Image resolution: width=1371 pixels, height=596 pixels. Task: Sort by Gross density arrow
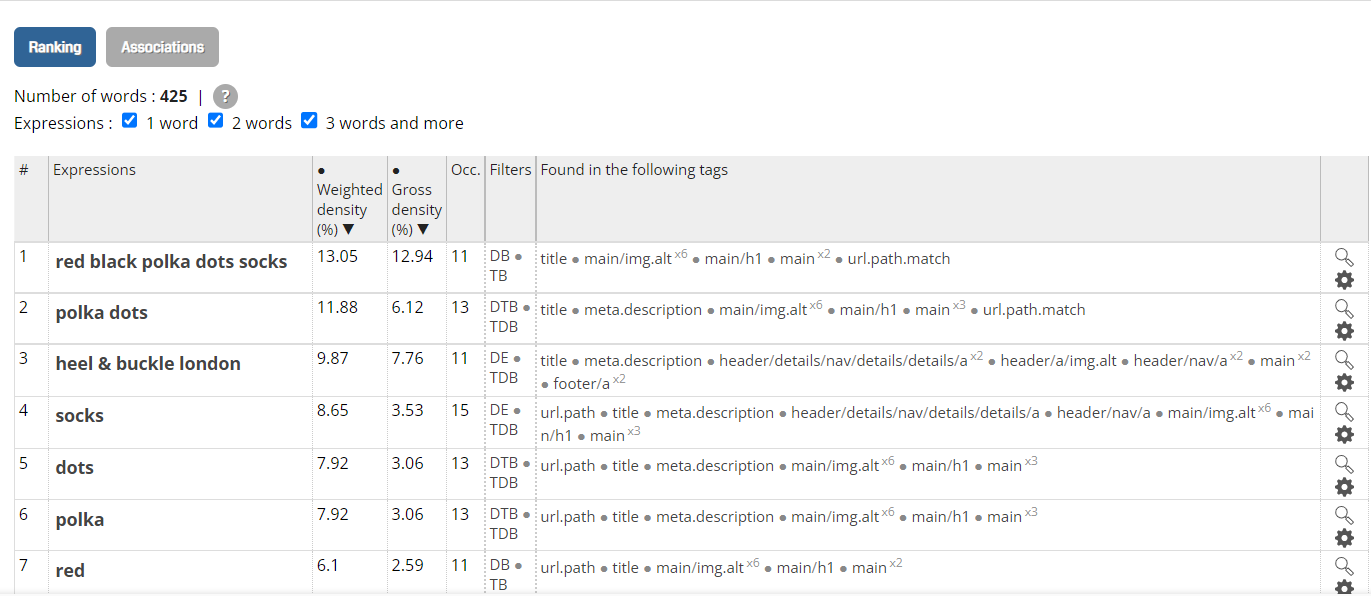pos(422,230)
